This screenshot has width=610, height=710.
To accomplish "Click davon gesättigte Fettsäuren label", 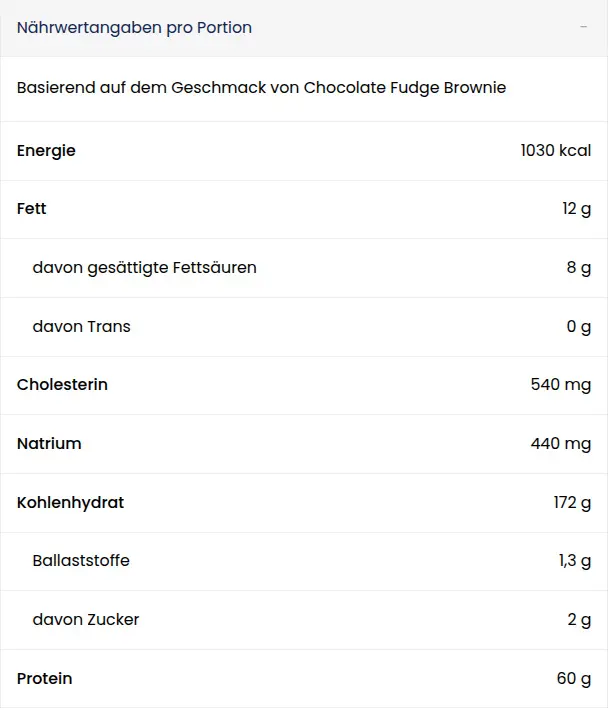I will tap(144, 268).
